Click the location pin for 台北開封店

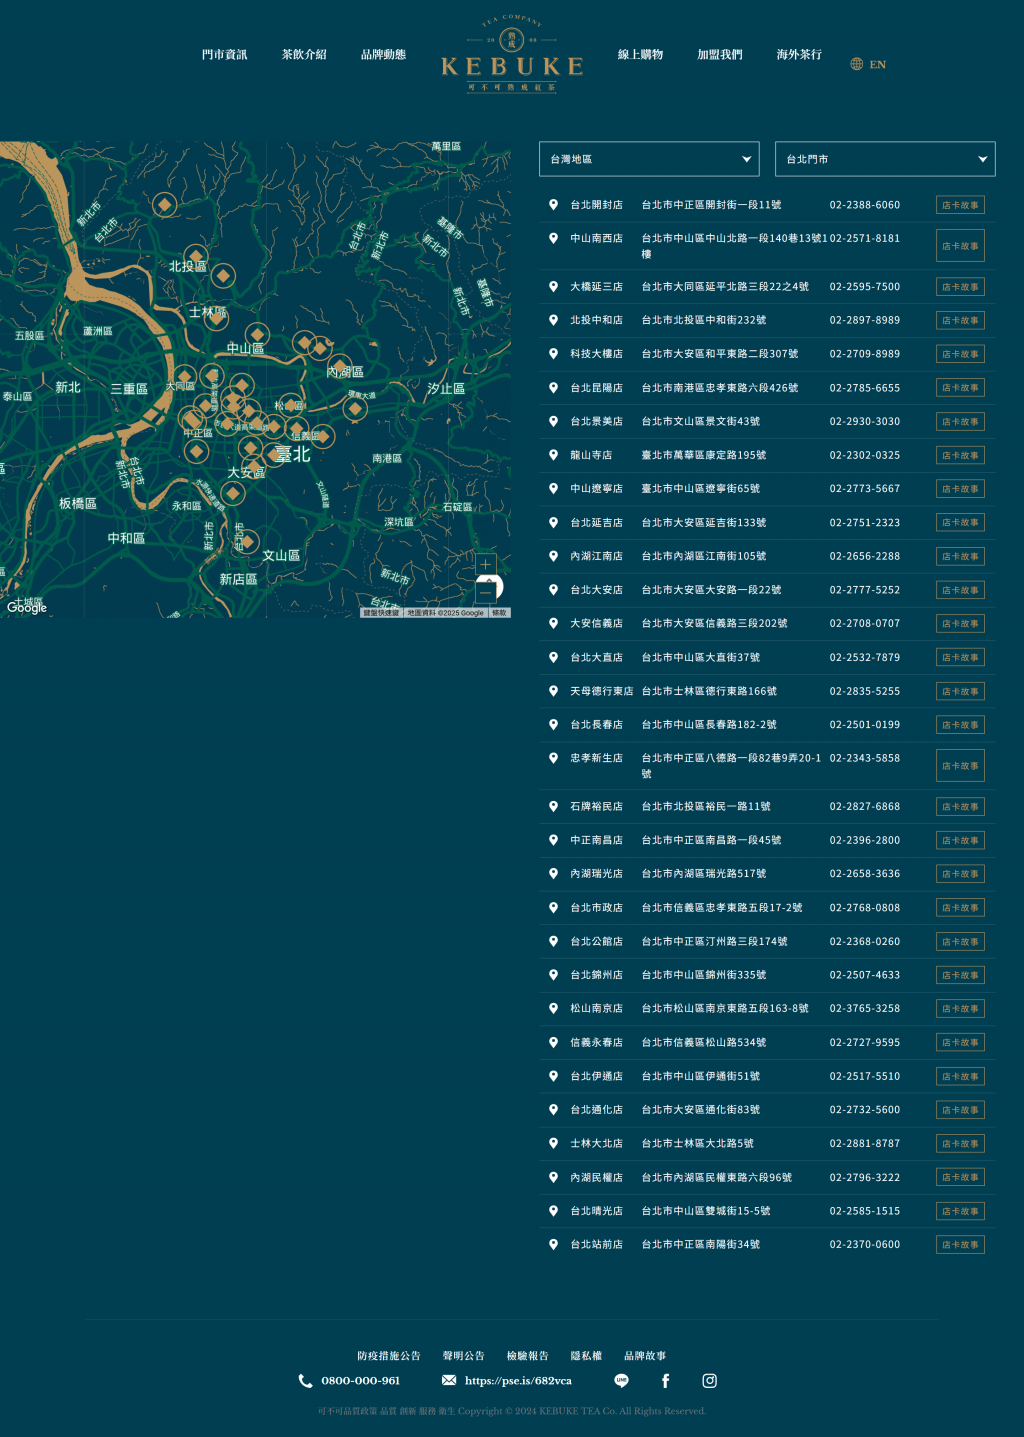(x=553, y=205)
